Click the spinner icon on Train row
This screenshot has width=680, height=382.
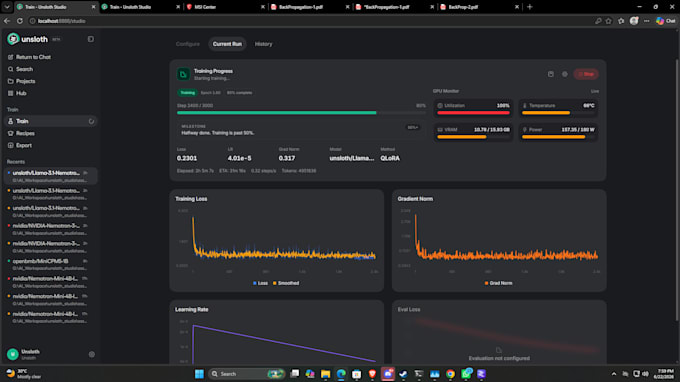tap(91, 121)
